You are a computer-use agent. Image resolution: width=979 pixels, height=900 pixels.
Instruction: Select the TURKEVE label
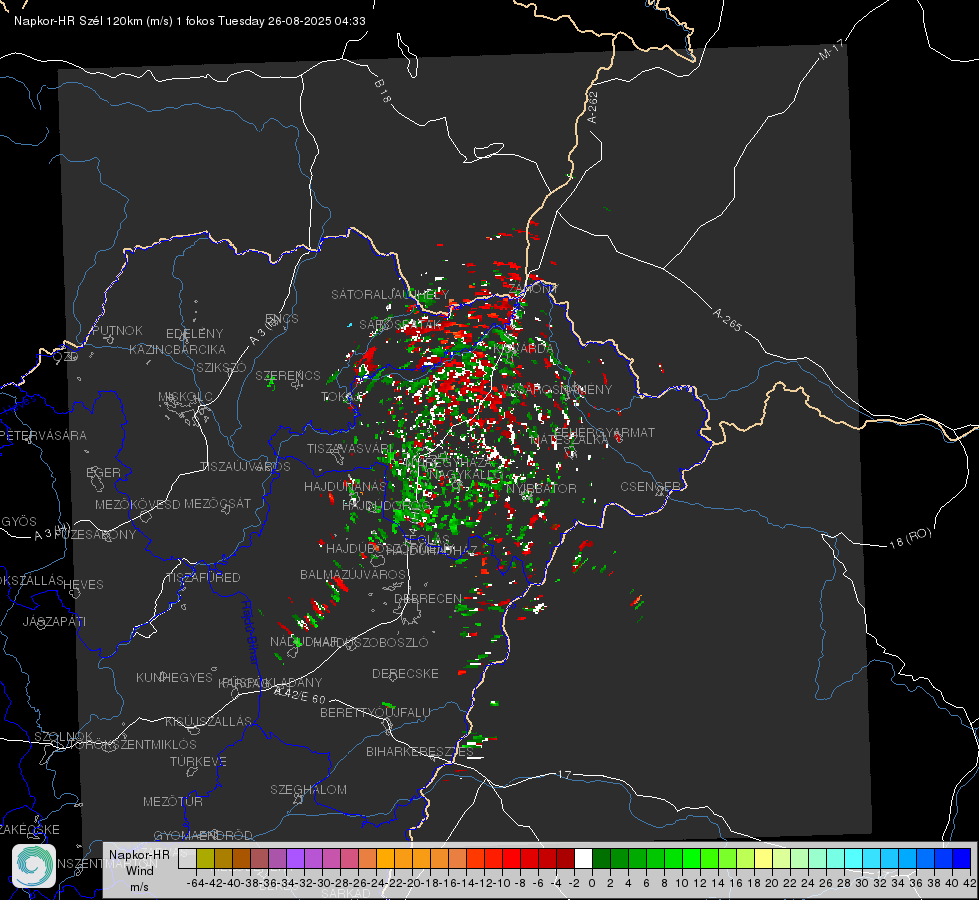click(199, 761)
